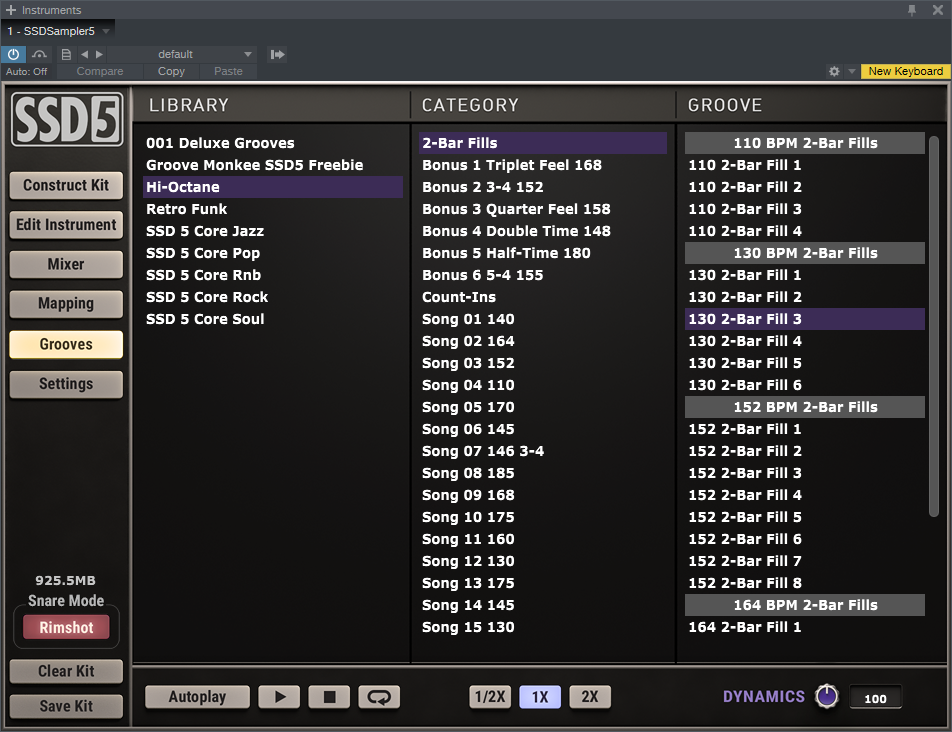
Task: Set tempo to 2X speed
Action: [590, 697]
